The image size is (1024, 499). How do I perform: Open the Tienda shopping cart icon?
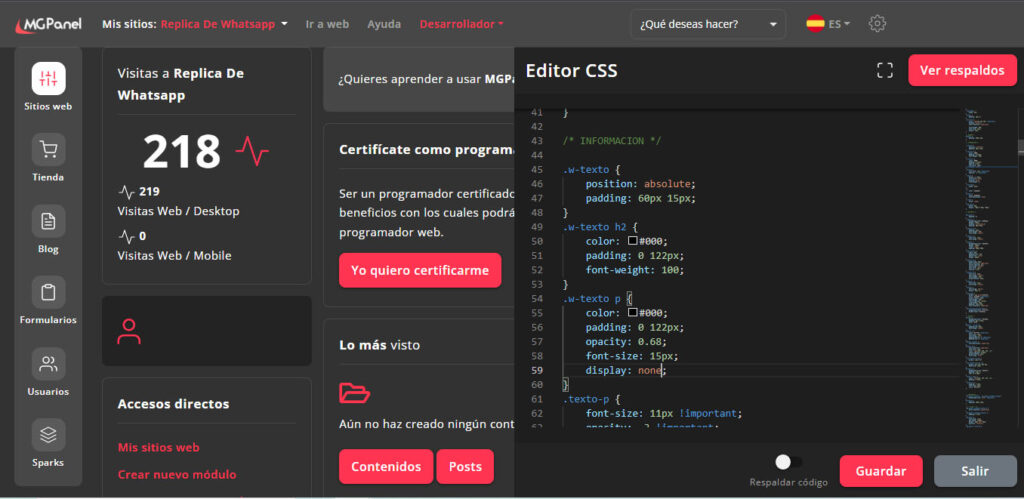(x=48, y=150)
